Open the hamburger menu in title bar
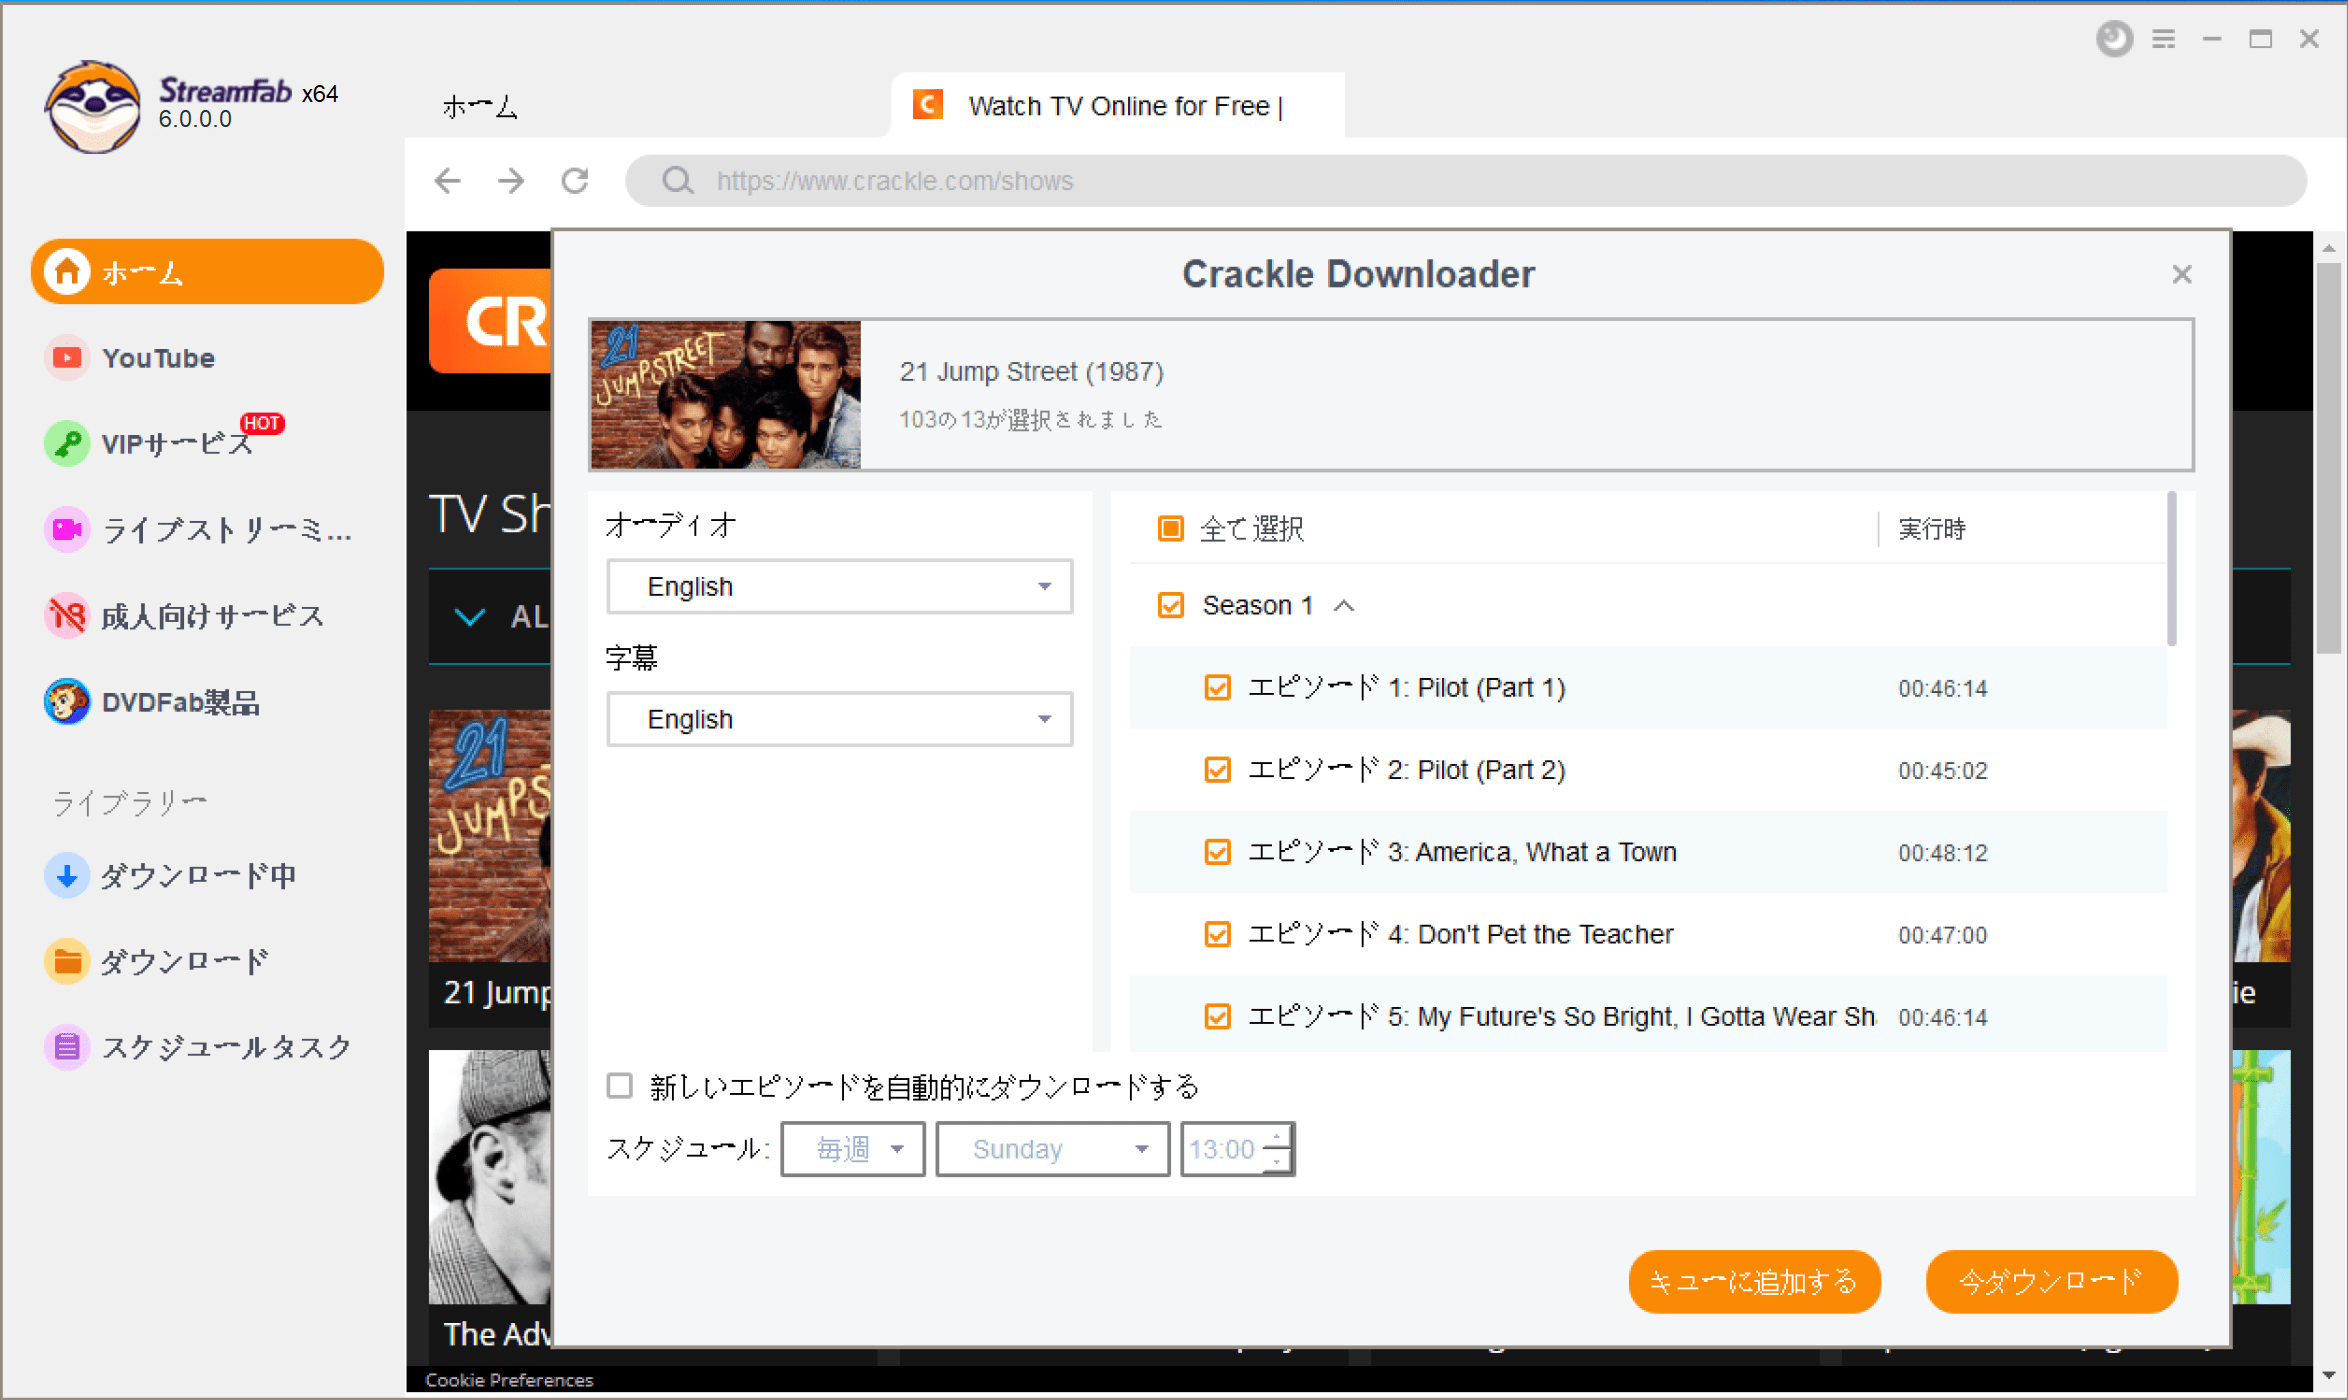Image resolution: width=2348 pixels, height=1400 pixels. [2164, 39]
